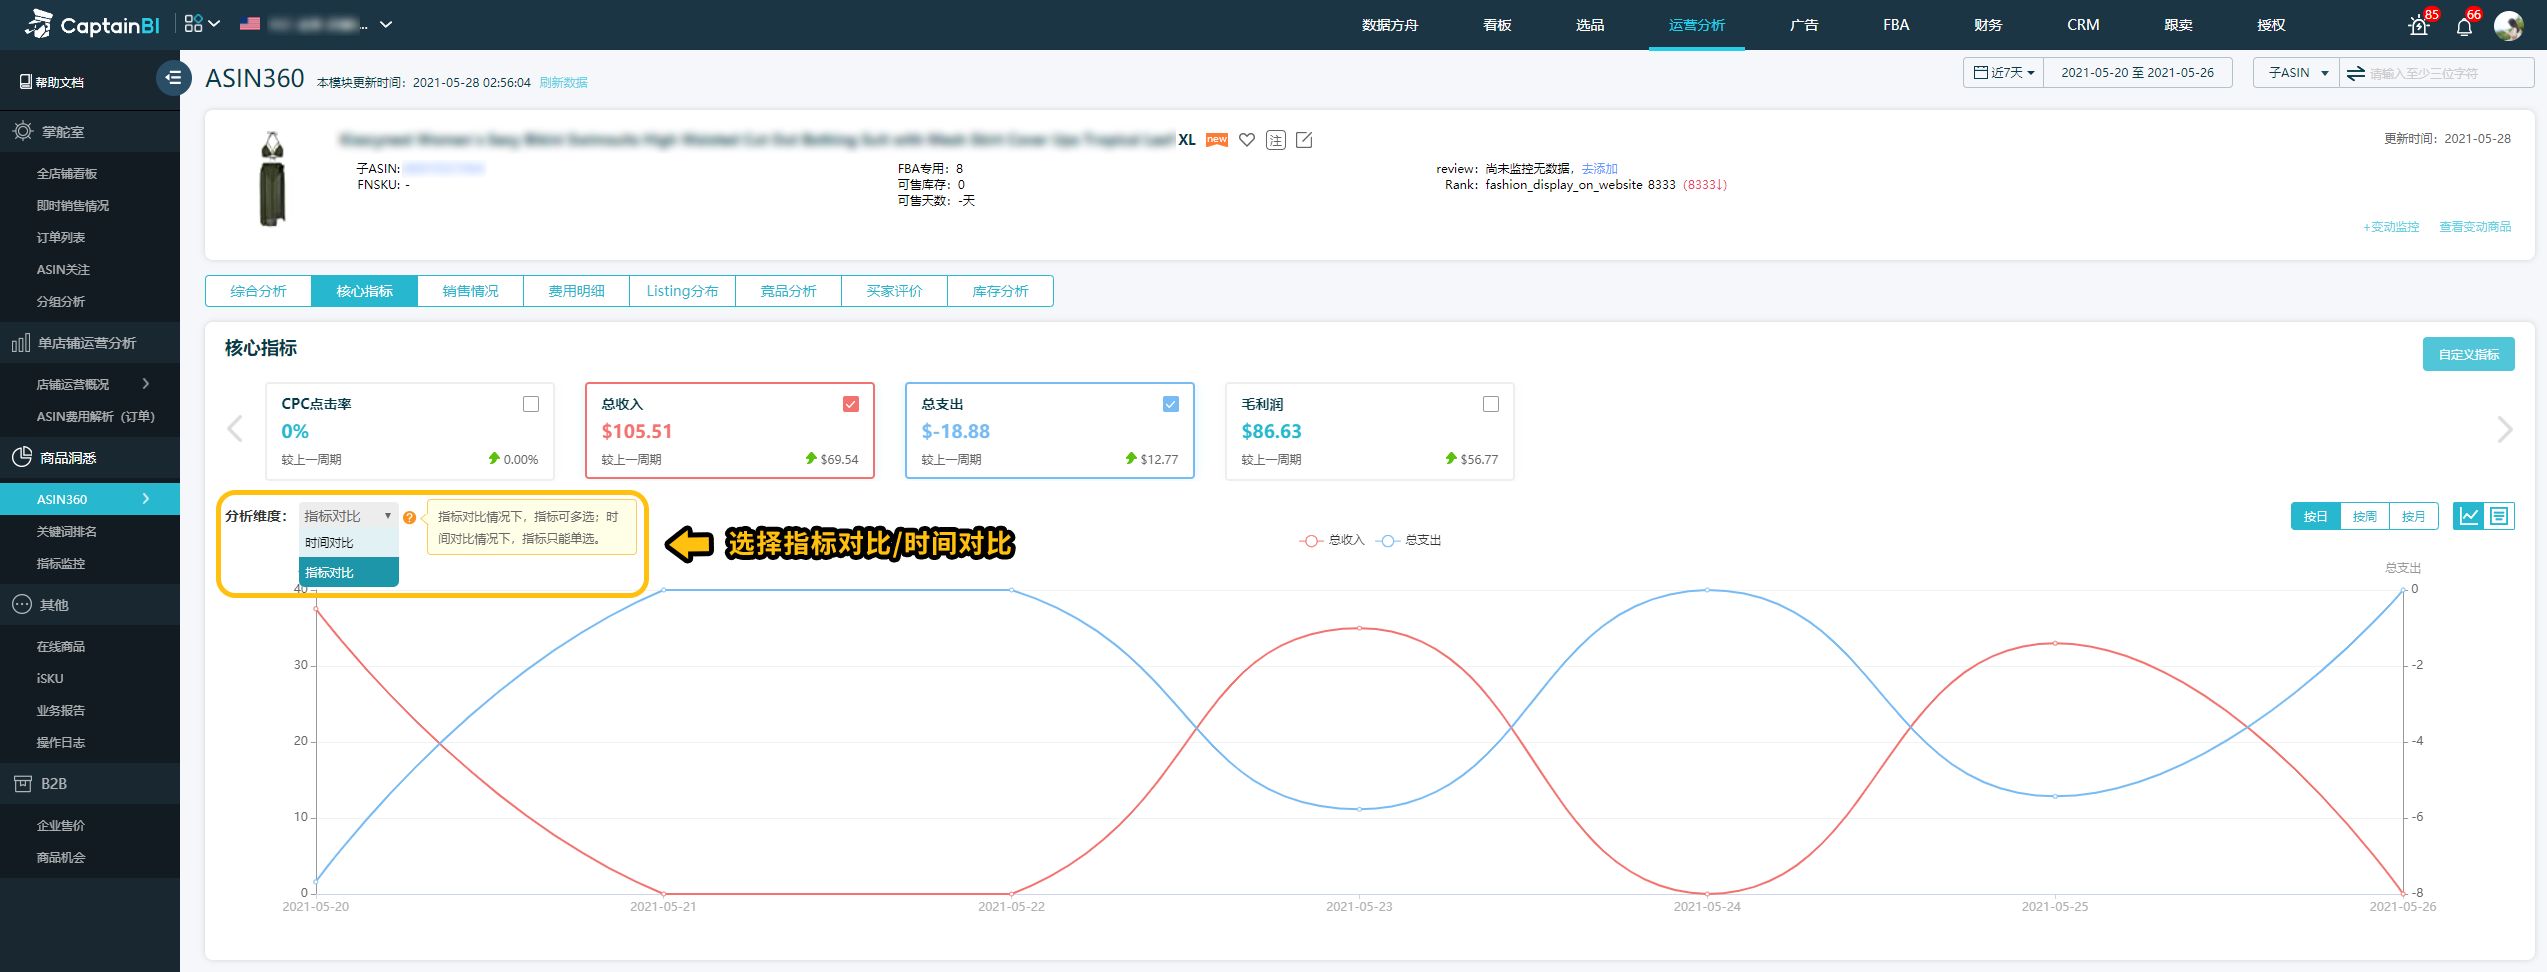Click the edit pencil icon beside product title
This screenshot has width=2547, height=972.
click(x=1304, y=140)
